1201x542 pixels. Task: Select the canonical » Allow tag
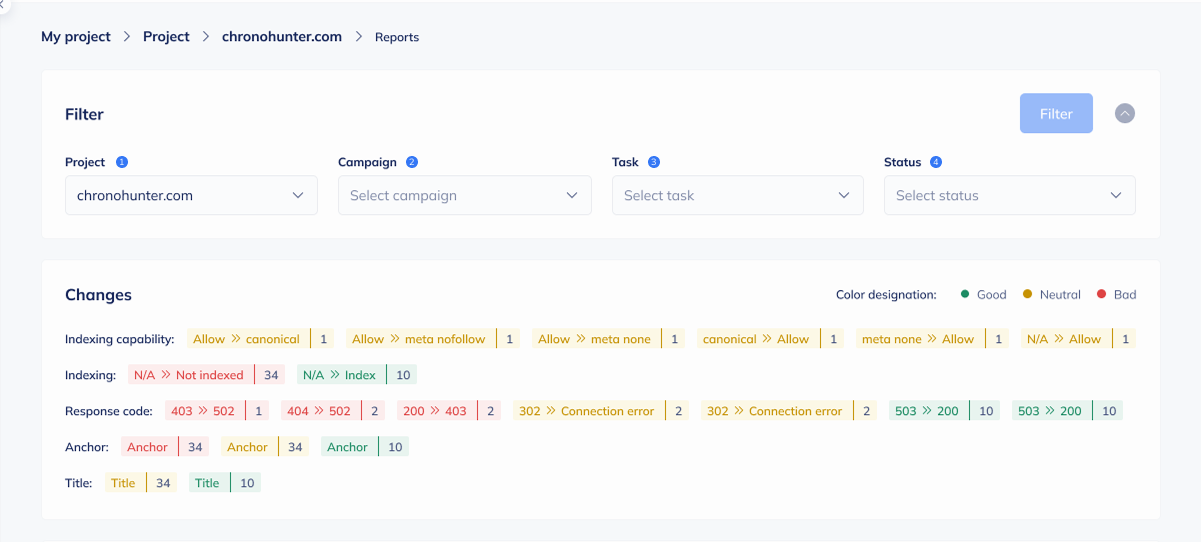(x=771, y=339)
